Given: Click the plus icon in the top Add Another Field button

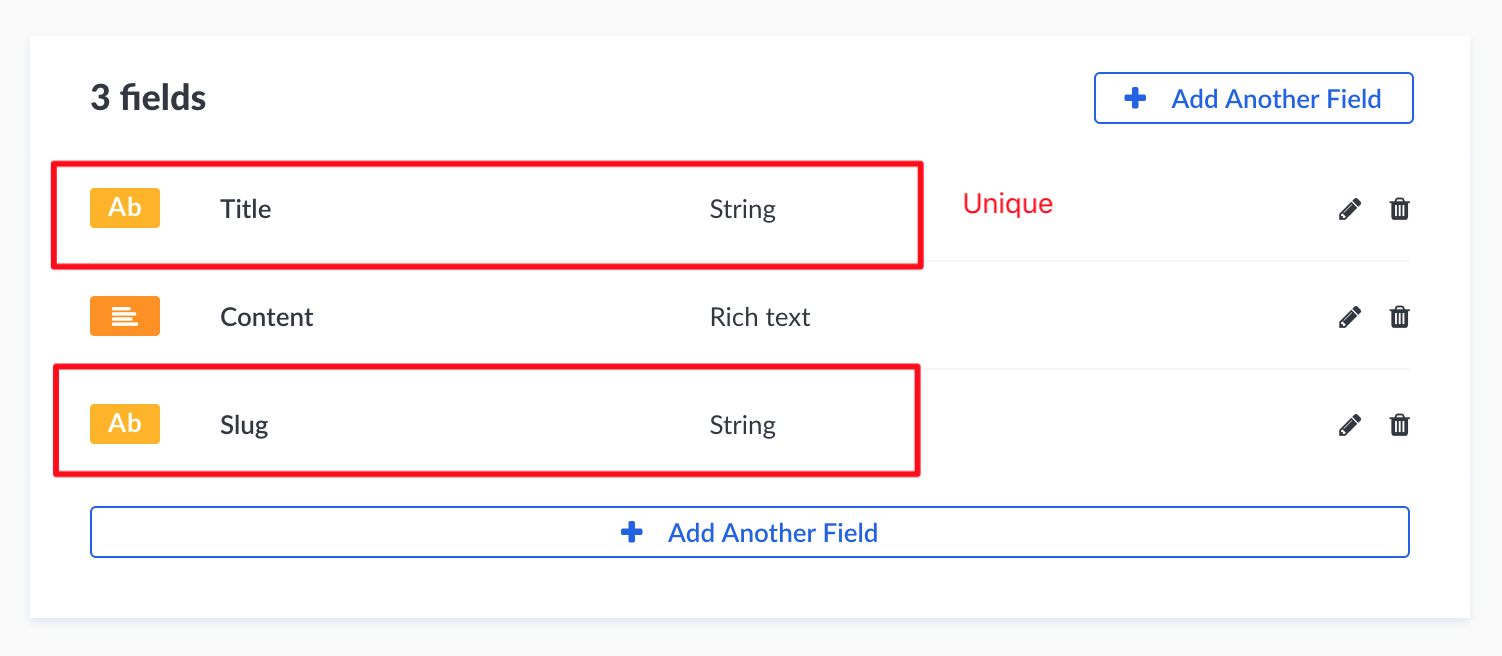Looking at the screenshot, I should [x=1134, y=98].
